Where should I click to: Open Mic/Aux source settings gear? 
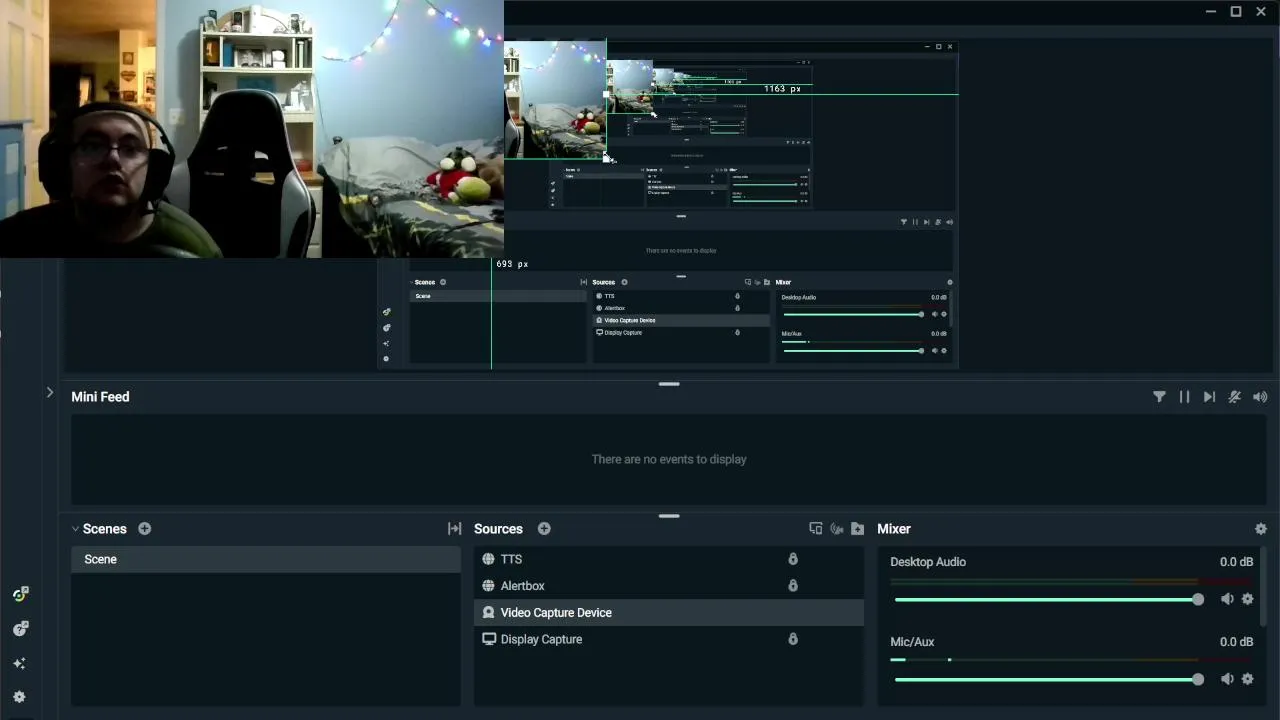[x=1247, y=679]
